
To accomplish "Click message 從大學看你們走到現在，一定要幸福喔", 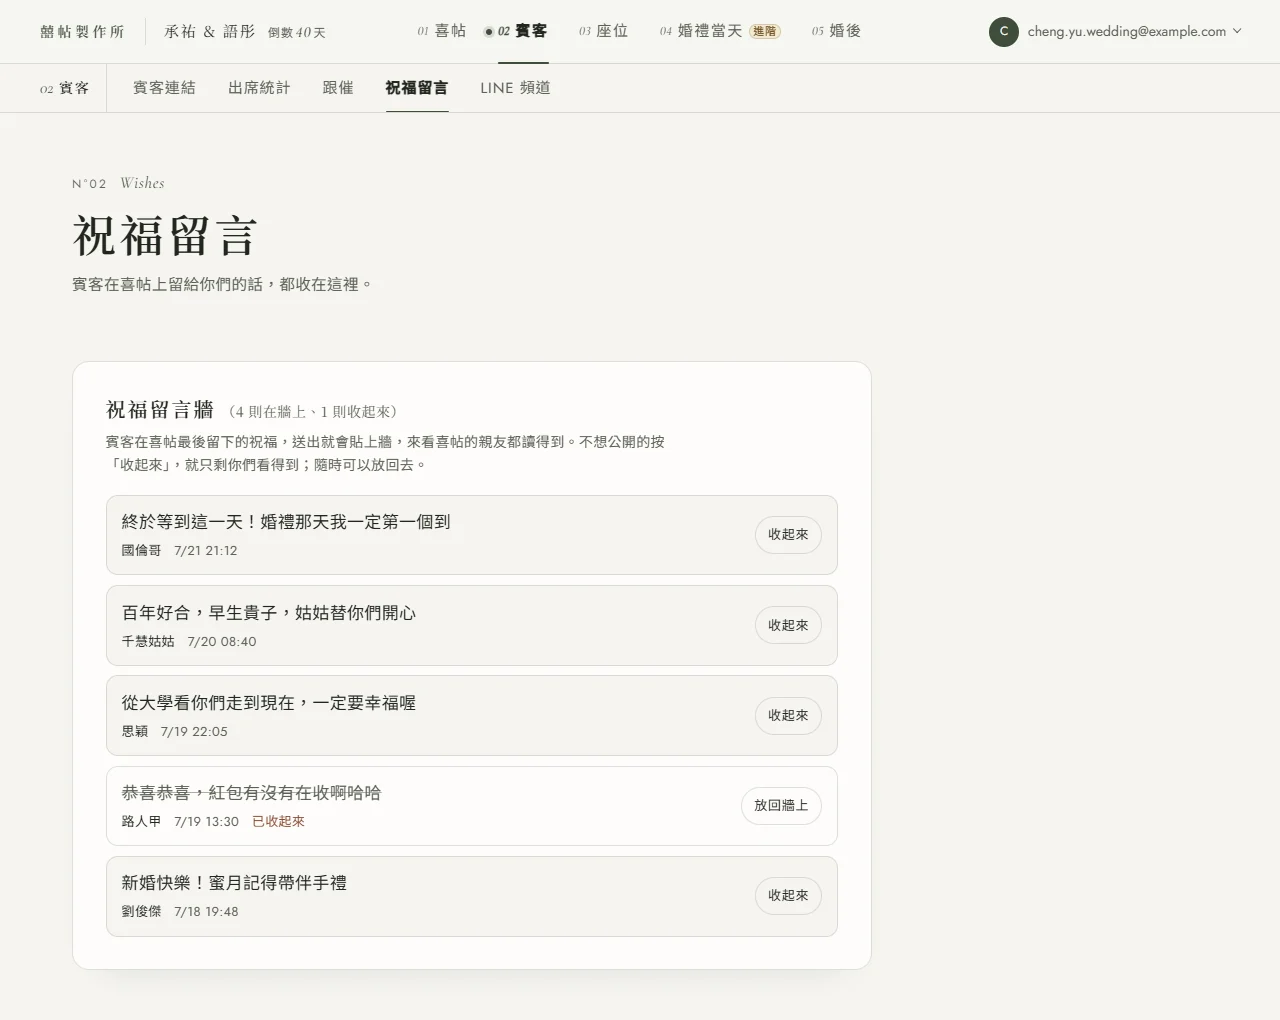I will 269,703.
